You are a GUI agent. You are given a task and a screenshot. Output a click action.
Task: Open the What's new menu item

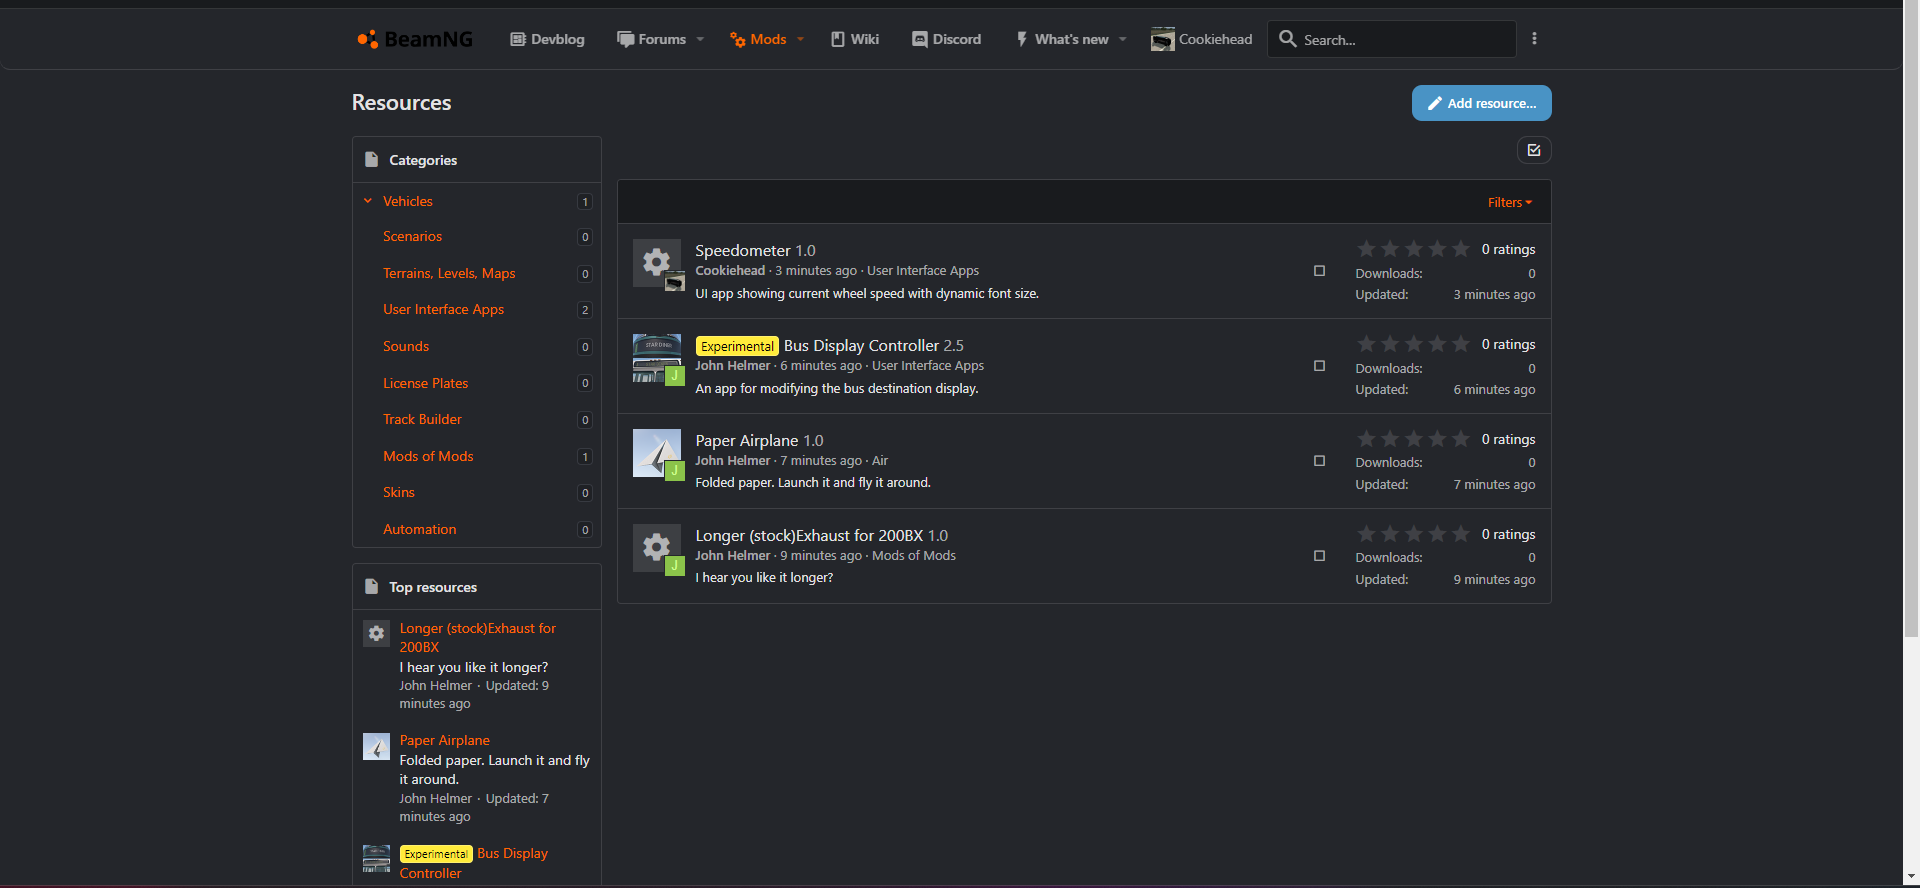[x=1062, y=39]
